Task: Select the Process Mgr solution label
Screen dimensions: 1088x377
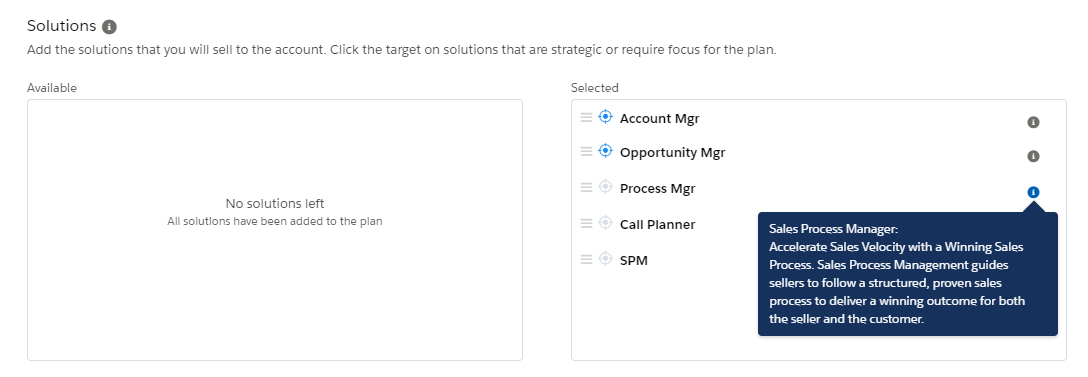Action: click(x=657, y=189)
